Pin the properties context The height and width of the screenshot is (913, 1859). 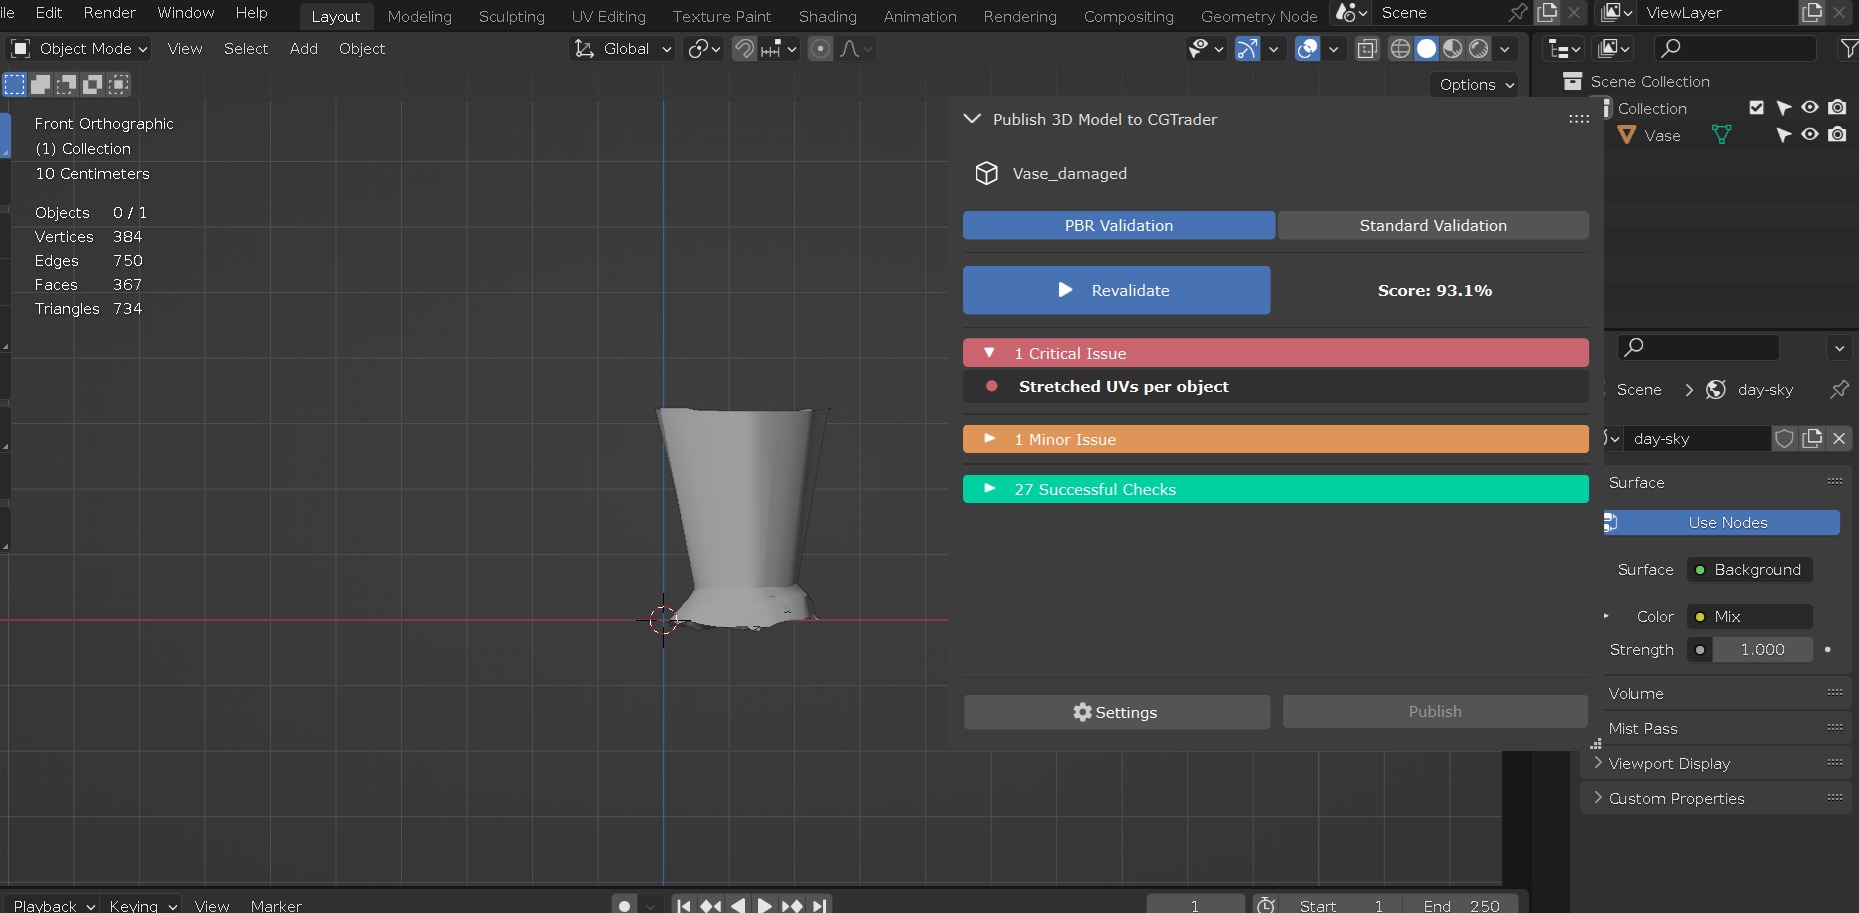click(x=1839, y=389)
